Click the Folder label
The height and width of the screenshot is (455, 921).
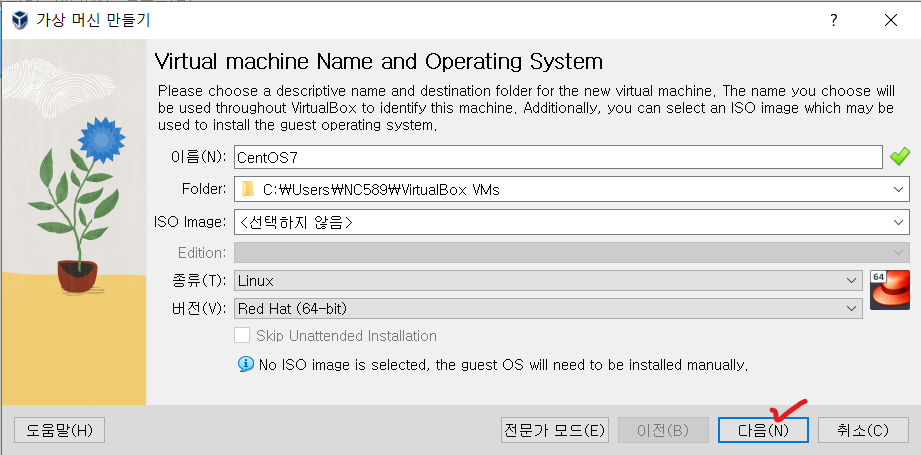(x=204, y=189)
